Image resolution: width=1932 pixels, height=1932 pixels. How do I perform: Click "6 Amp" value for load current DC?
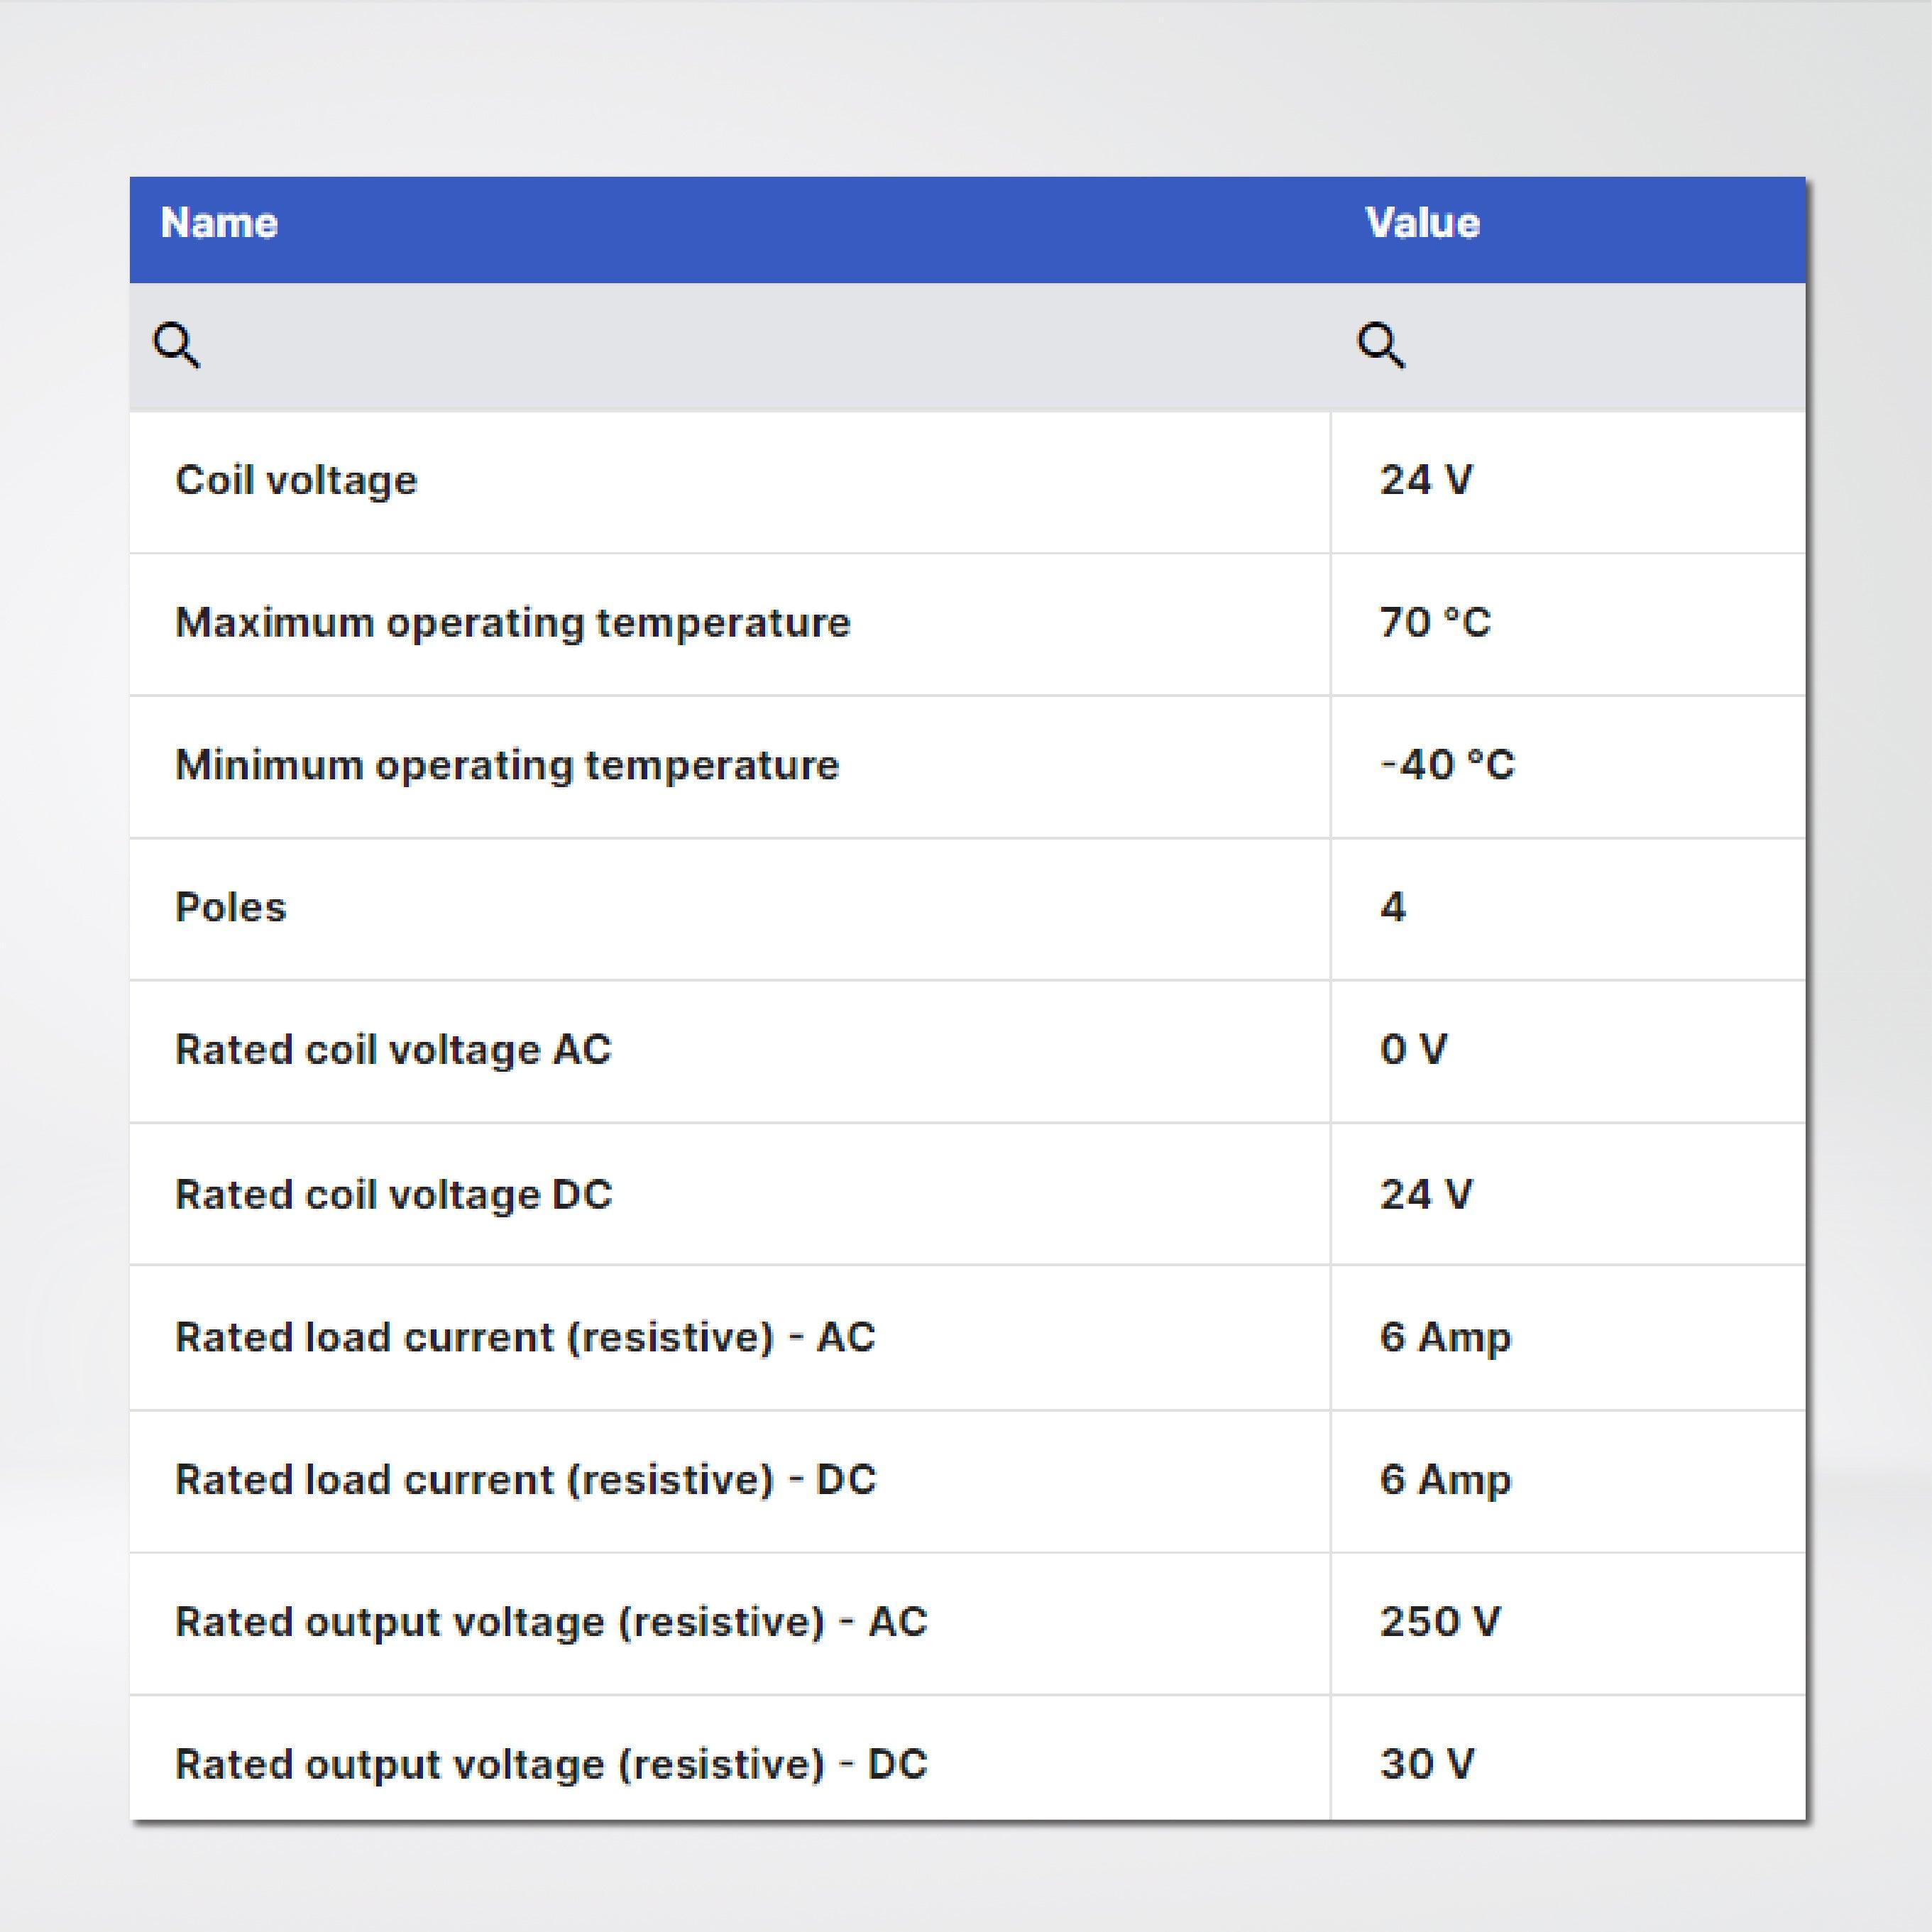tap(1445, 1481)
